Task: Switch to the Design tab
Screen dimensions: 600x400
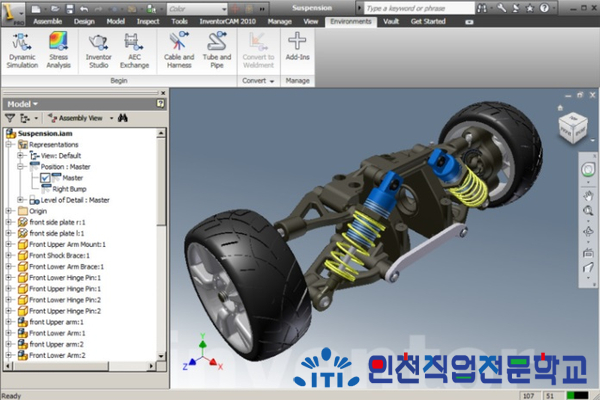Action: (84, 21)
